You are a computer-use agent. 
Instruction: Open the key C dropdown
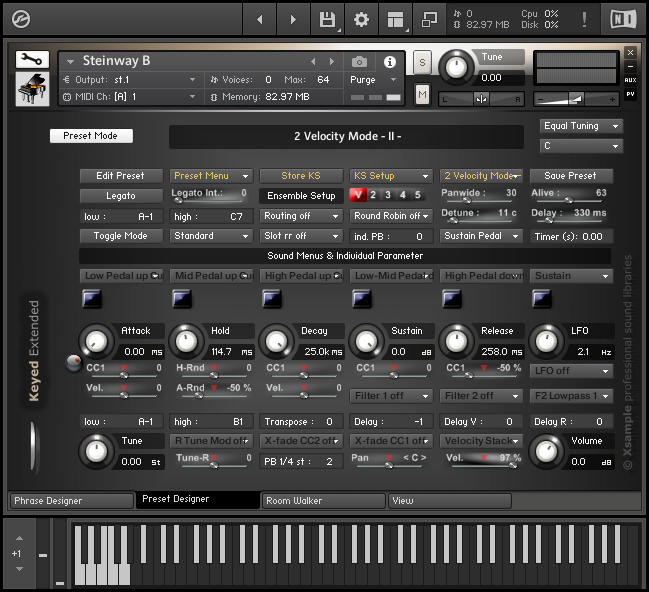click(x=581, y=146)
